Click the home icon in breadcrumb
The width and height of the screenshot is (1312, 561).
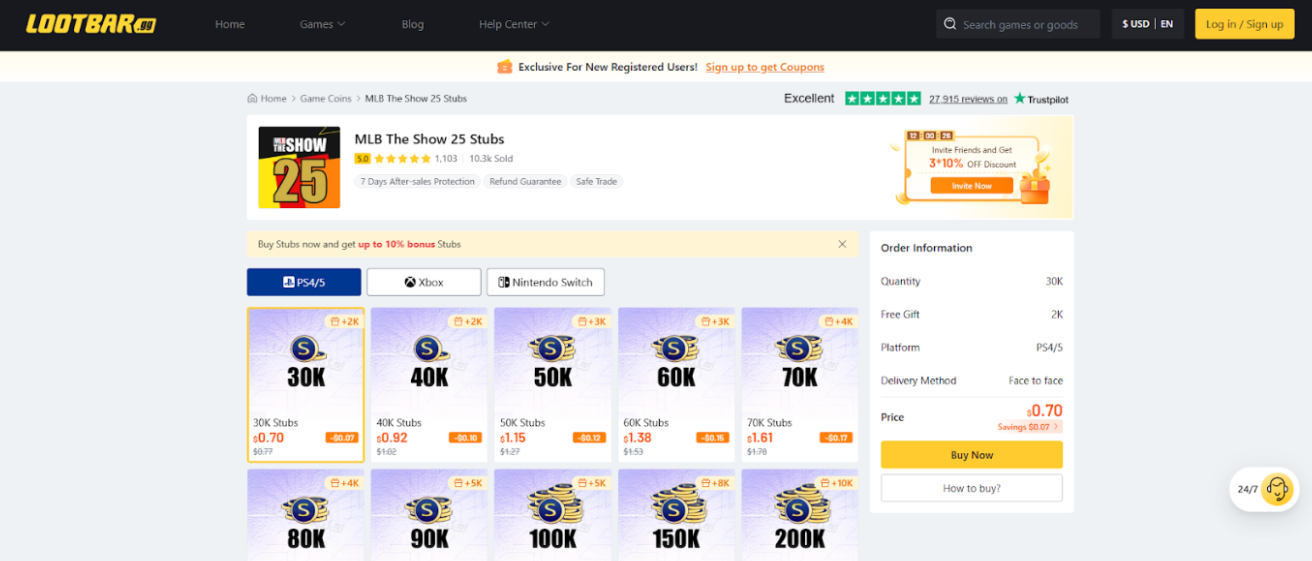coord(252,99)
